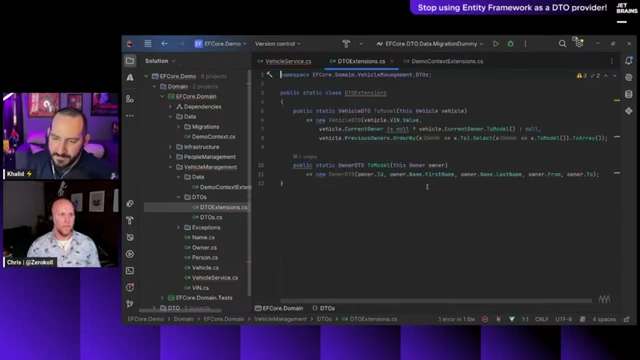Run the EFCore.DTO.Data.MigrationDummy configuration
This screenshot has width=640, height=360.
click(x=496, y=44)
